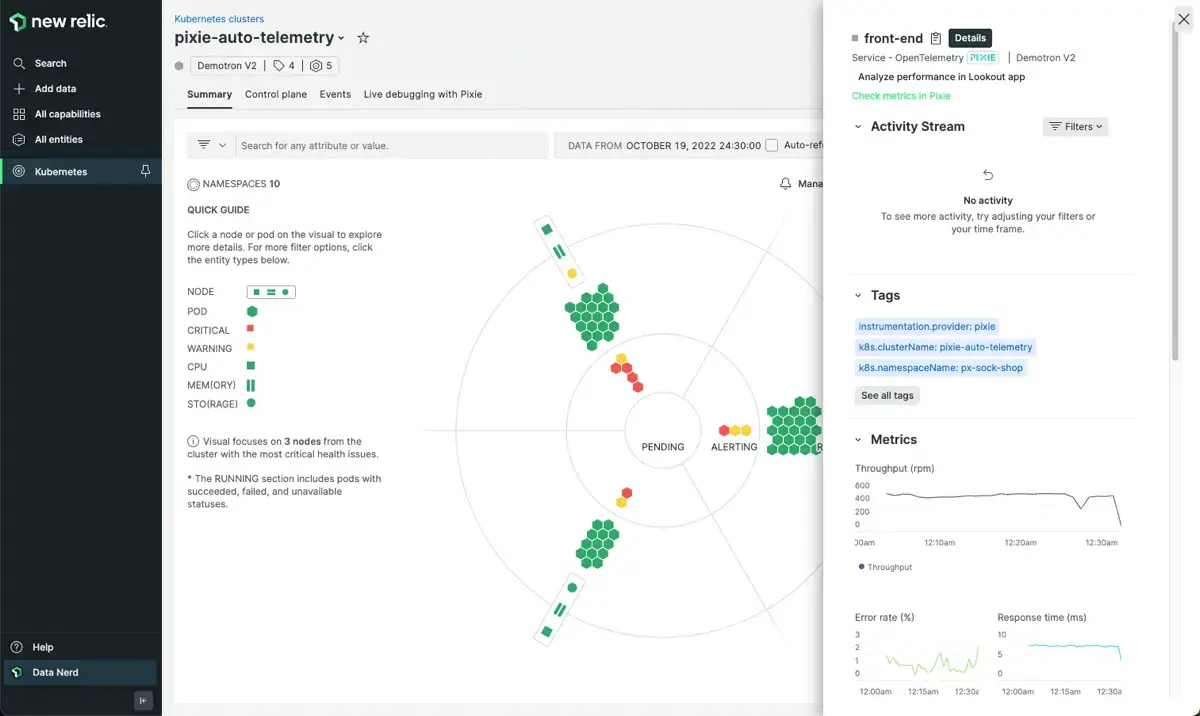1200x716 pixels.
Task: Copy front-end entity name clipboard icon
Action: 936,39
